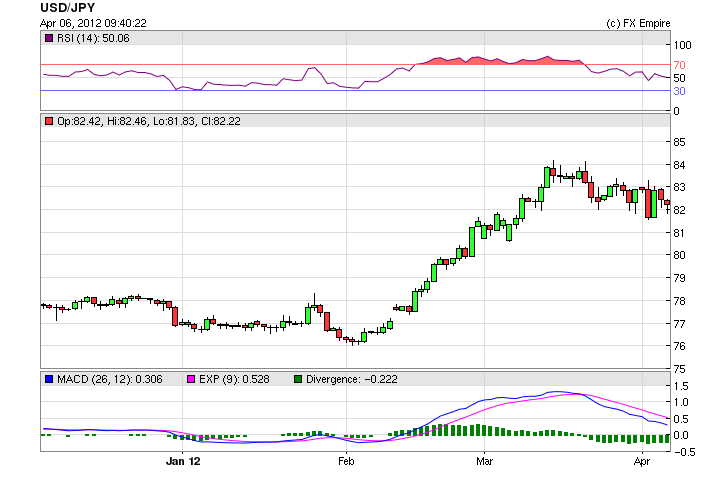Image resolution: width=710 pixels, height=487 pixels.
Task: Click the green Divergence legend swatch
Action: coord(298,379)
